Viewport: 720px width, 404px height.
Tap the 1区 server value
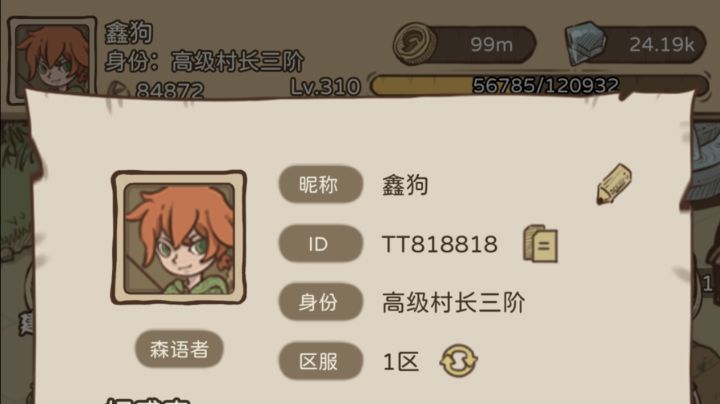coord(401,362)
